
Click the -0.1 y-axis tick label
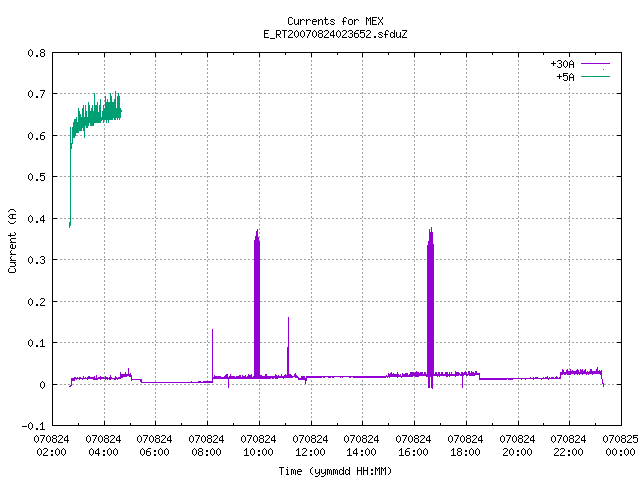click(x=33, y=426)
